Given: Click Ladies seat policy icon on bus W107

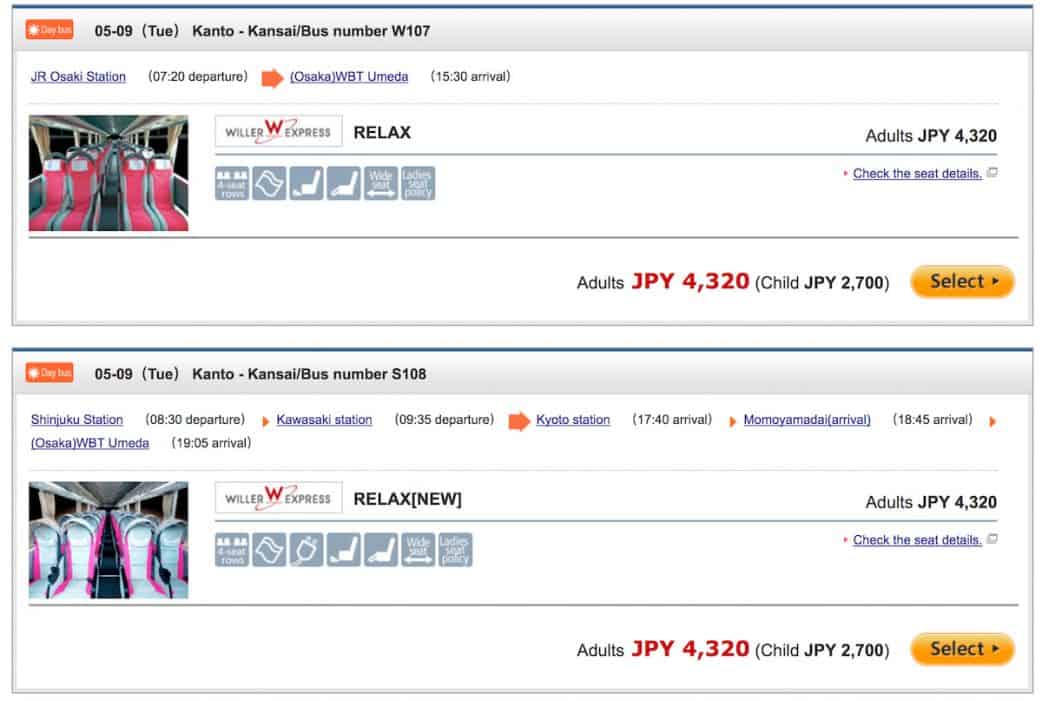Looking at the screenshot, I should (418, 183).
